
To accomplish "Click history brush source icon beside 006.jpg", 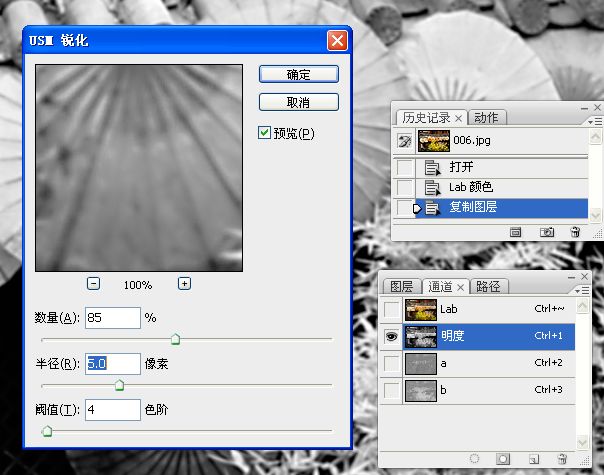I will coord(404,141).
